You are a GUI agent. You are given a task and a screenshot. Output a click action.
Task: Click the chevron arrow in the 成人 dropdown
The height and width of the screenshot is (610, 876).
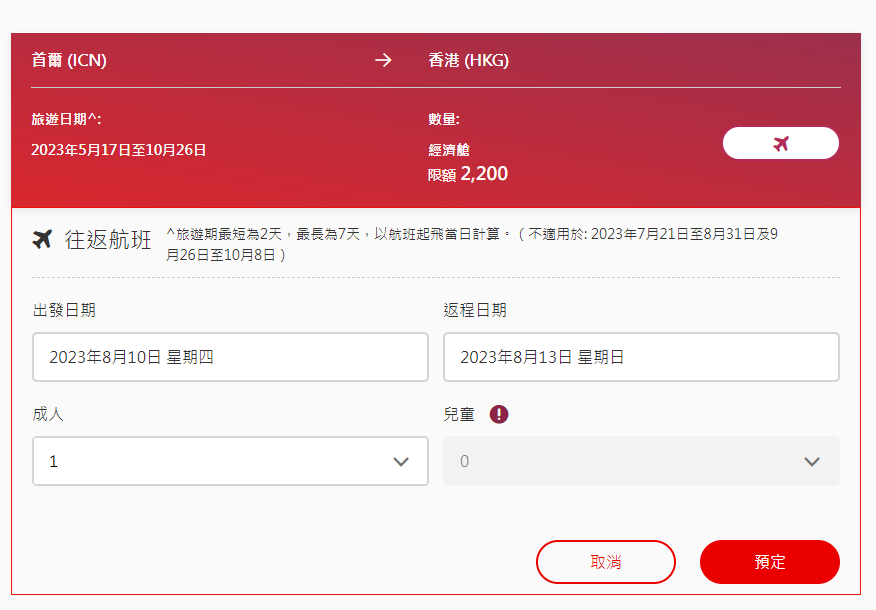tap(401, 461)
